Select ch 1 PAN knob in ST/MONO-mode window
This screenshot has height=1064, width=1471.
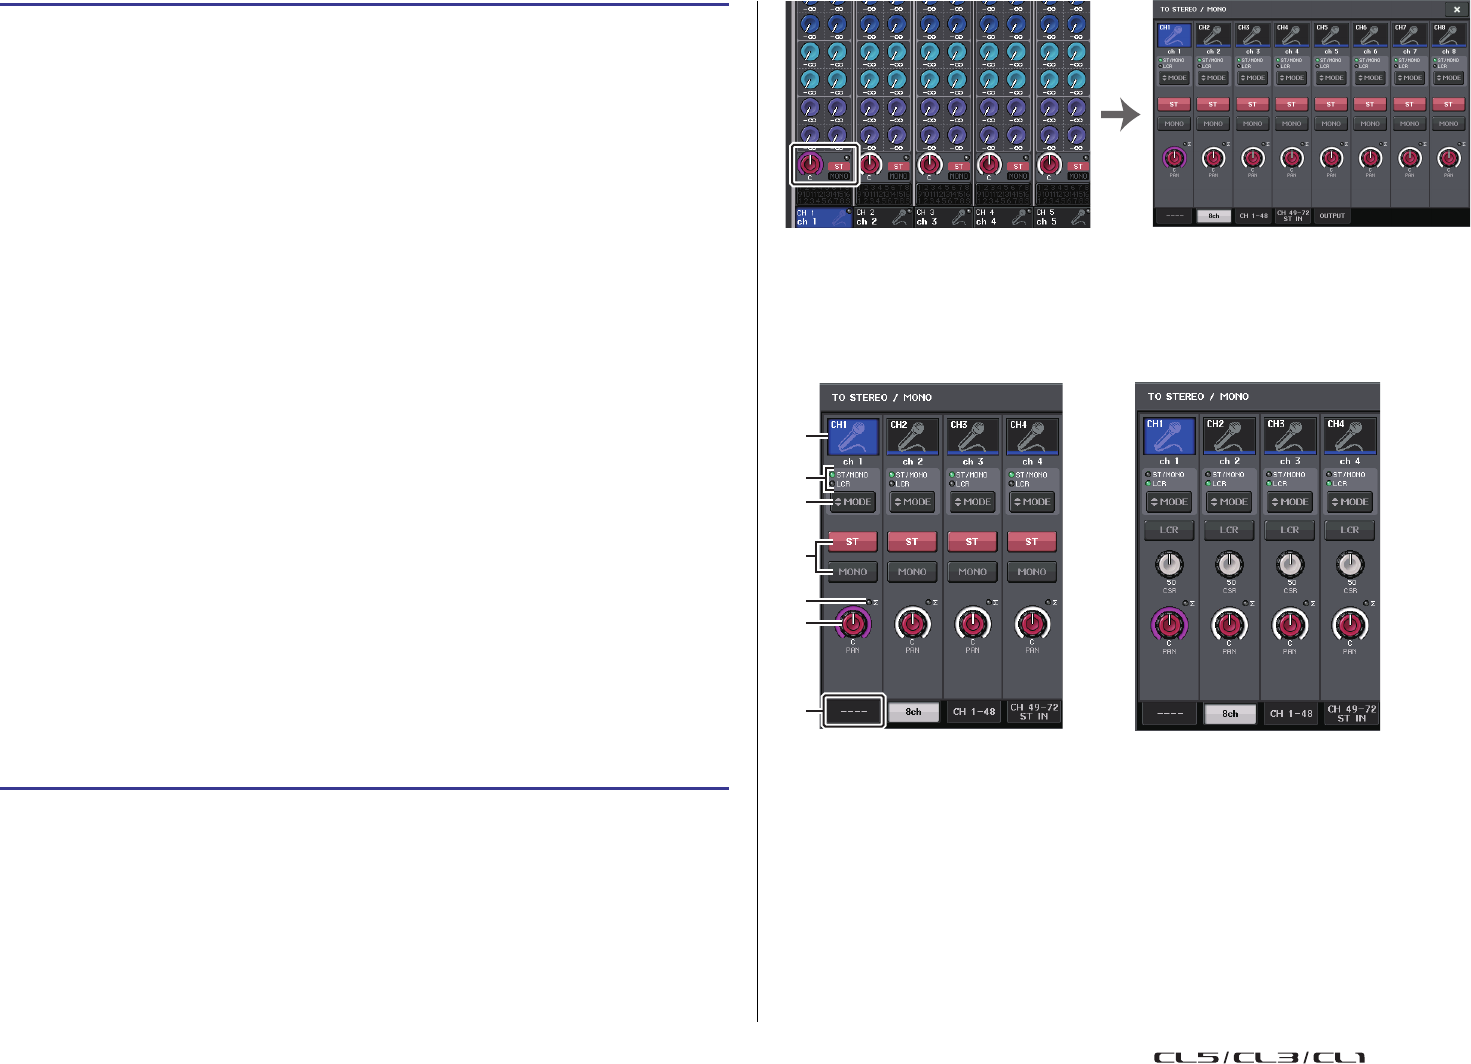pyautogui.click(x=853, y=624)
